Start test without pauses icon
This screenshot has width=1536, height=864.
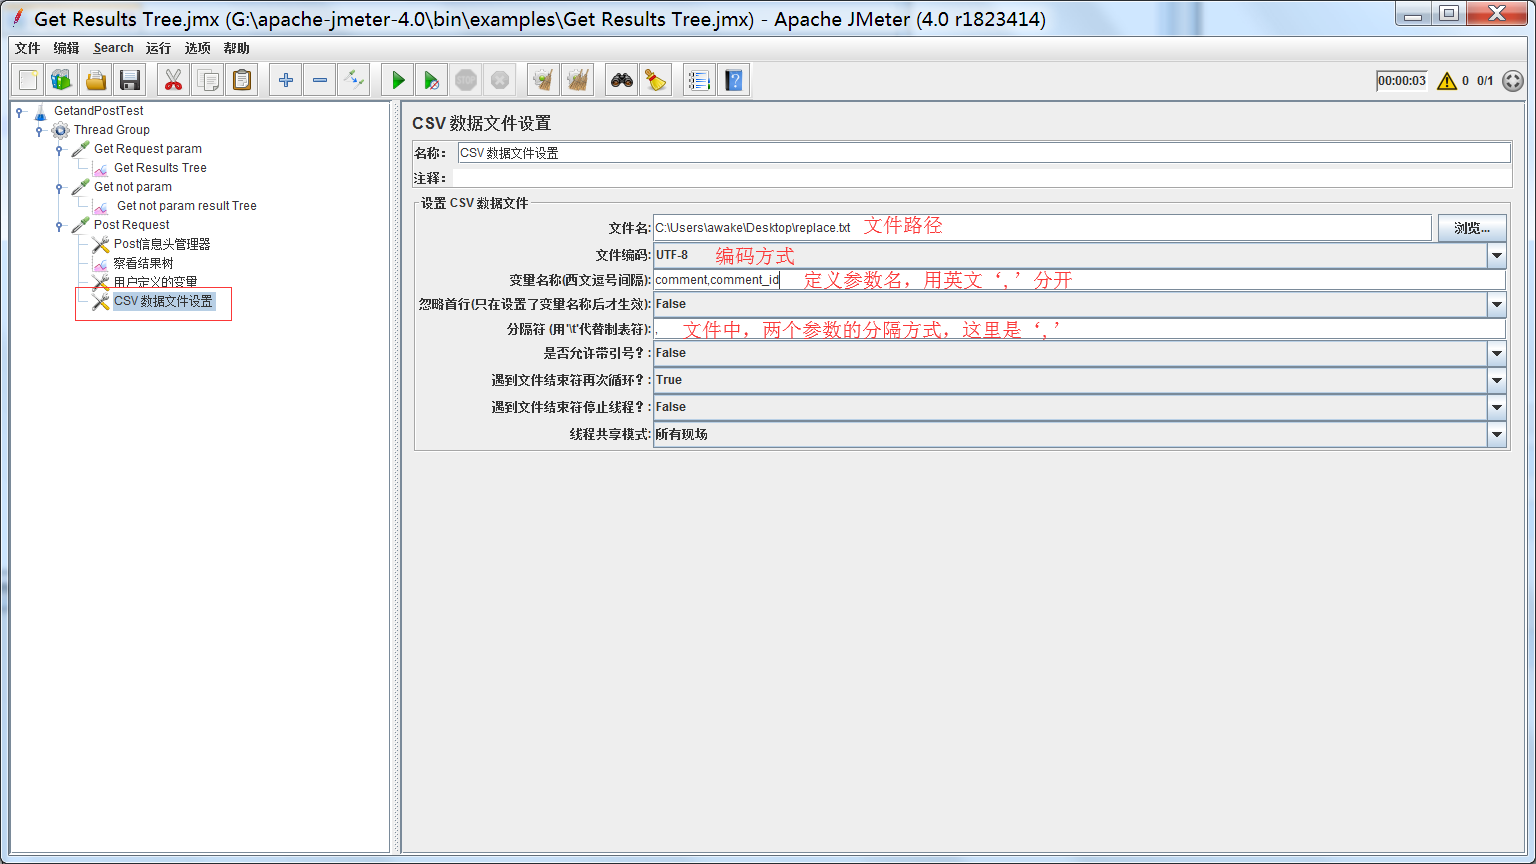pos(432,80)
